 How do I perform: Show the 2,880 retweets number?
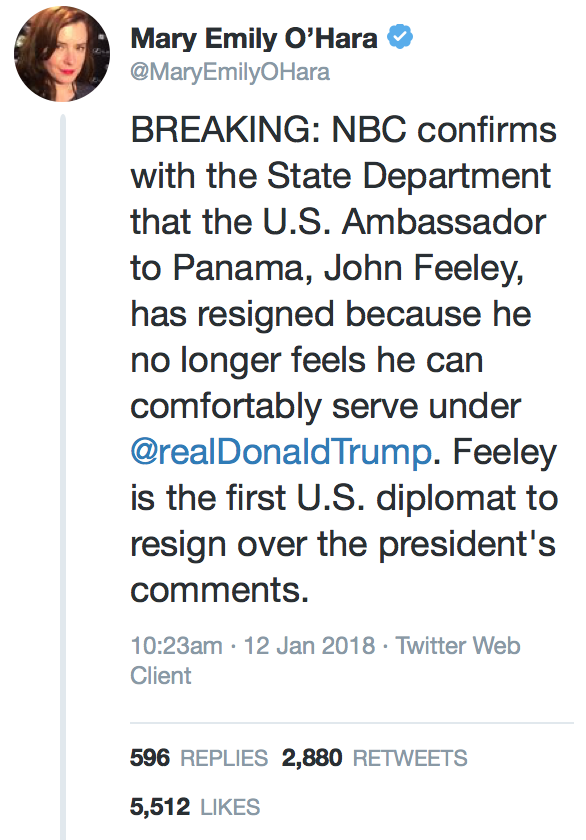click(x=312, y=758)
